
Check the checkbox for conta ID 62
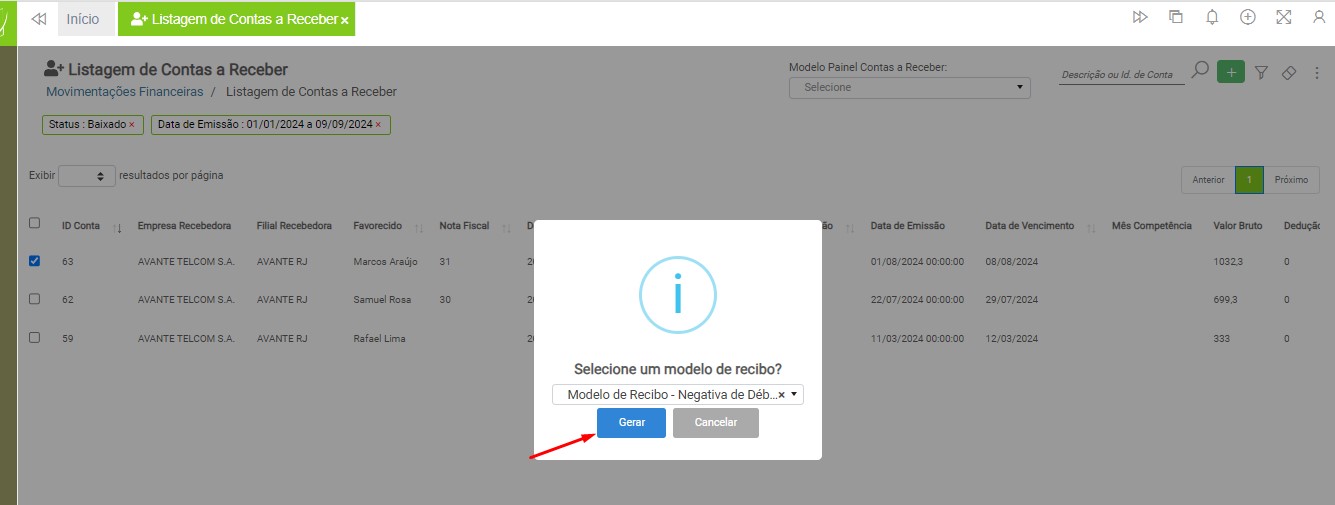click(35, 299)
